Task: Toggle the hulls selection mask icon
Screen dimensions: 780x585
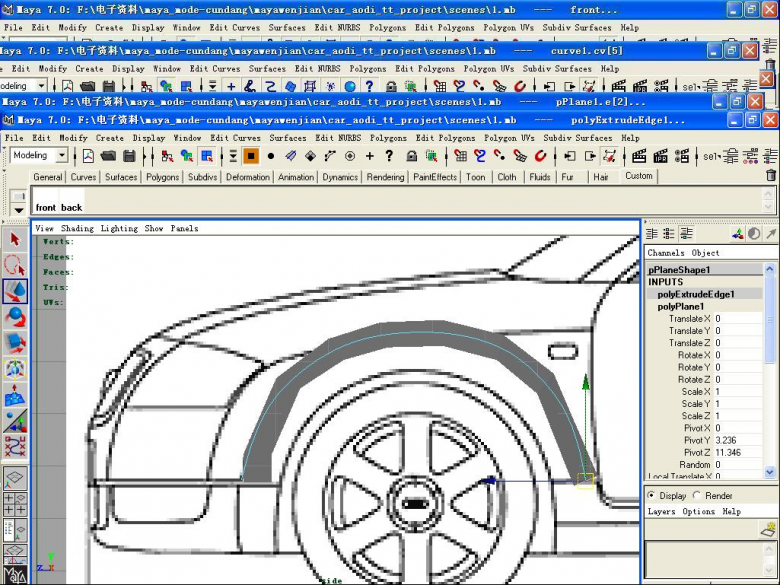Action: point(330,156)
